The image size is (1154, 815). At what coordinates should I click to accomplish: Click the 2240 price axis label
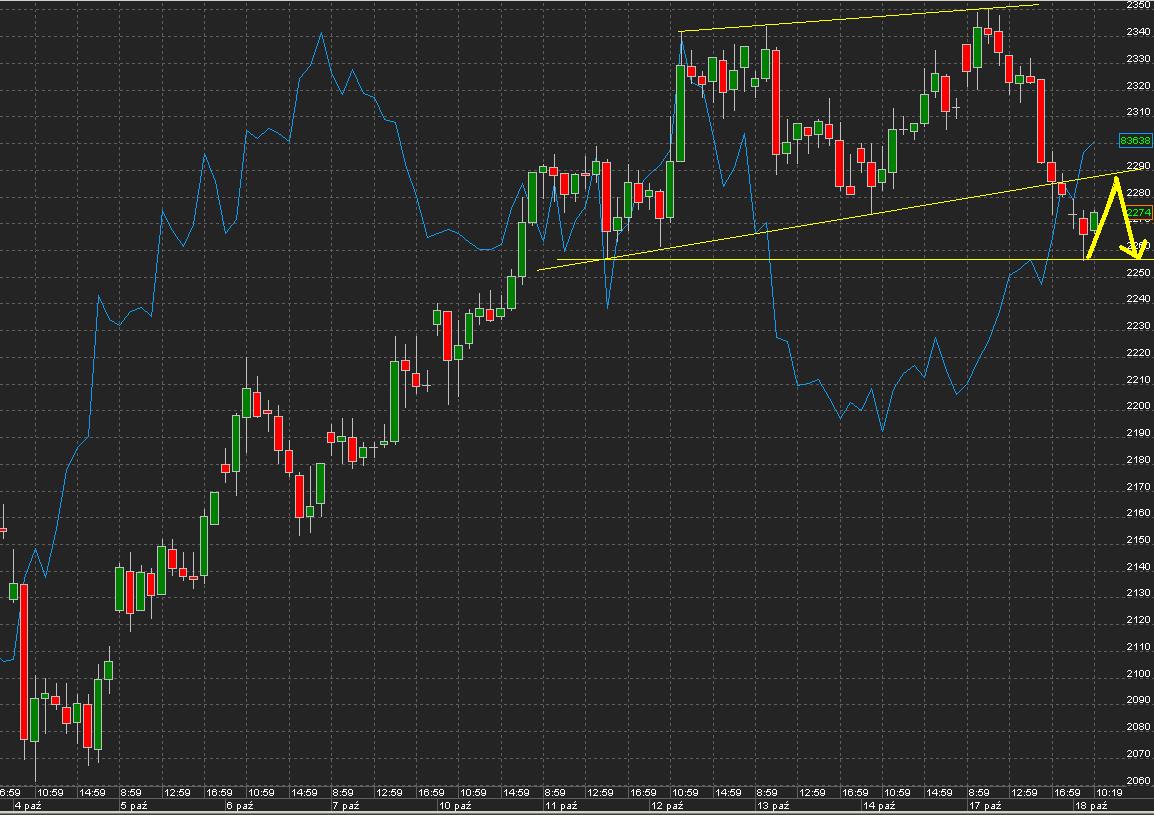pos(1138,299)
